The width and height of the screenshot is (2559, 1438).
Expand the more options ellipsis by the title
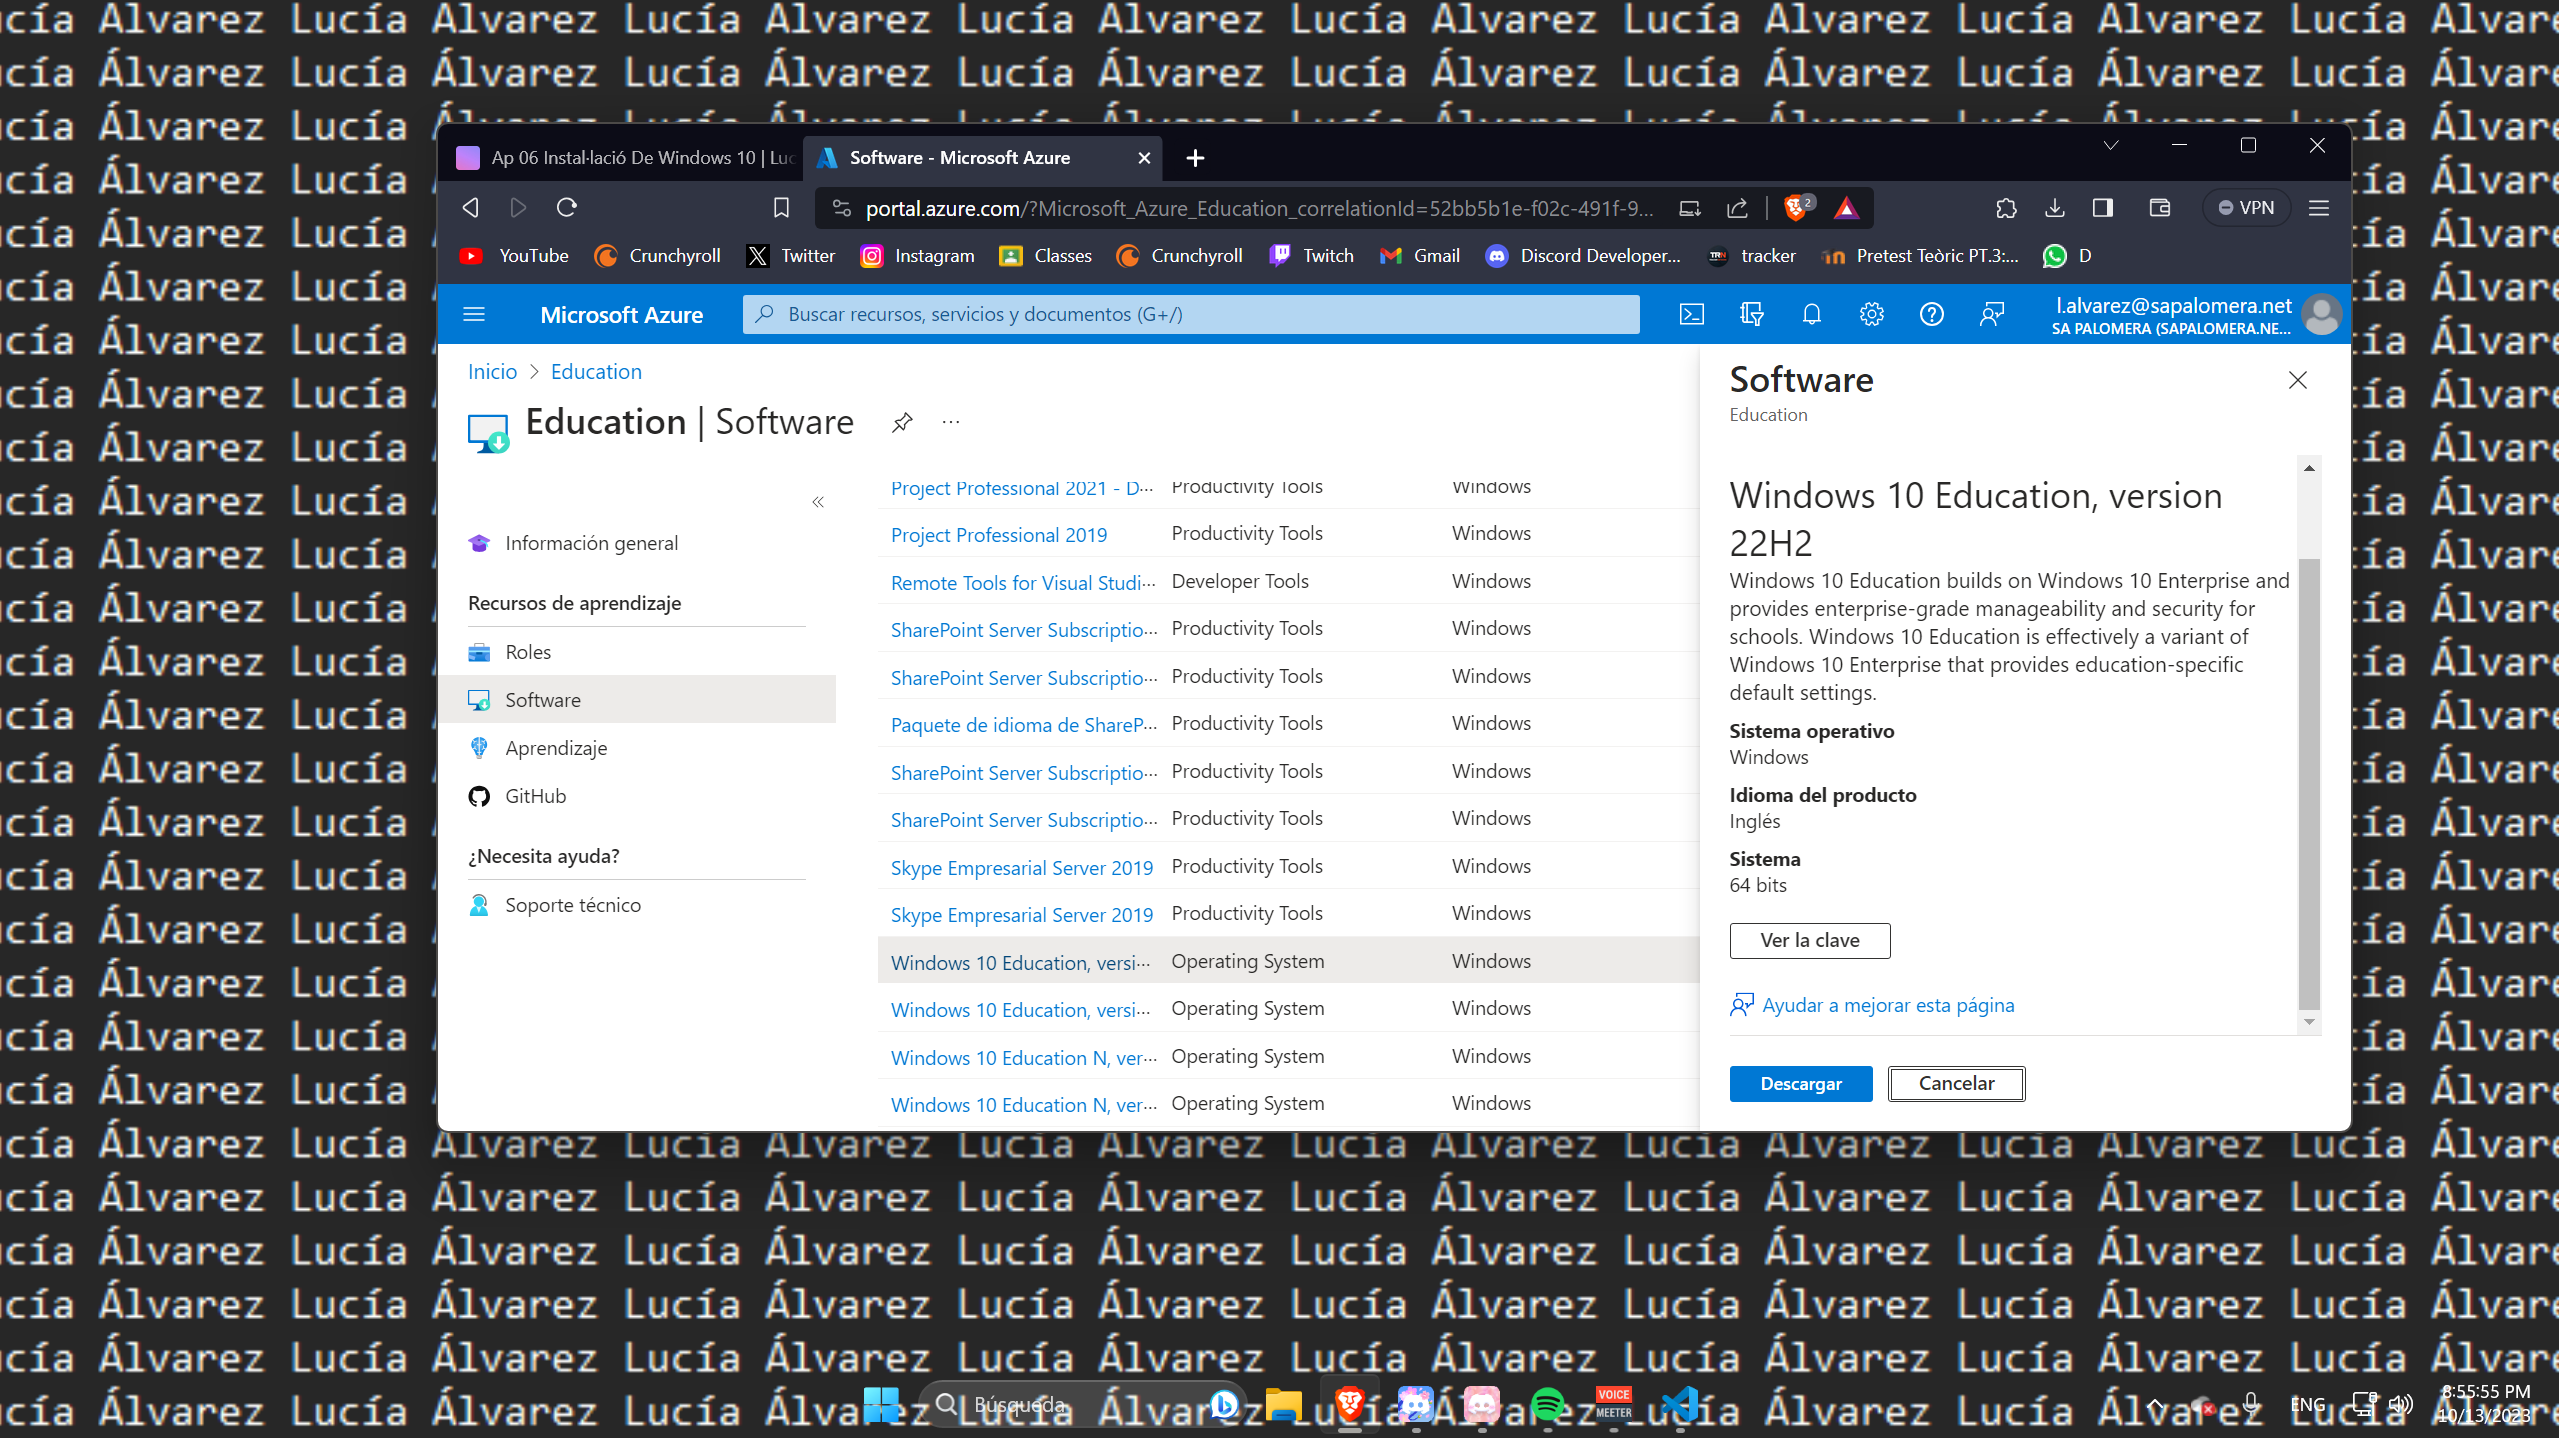tap(950, 422)
